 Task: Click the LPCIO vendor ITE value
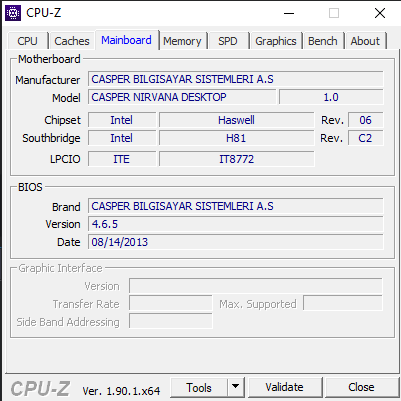(122, 159)
